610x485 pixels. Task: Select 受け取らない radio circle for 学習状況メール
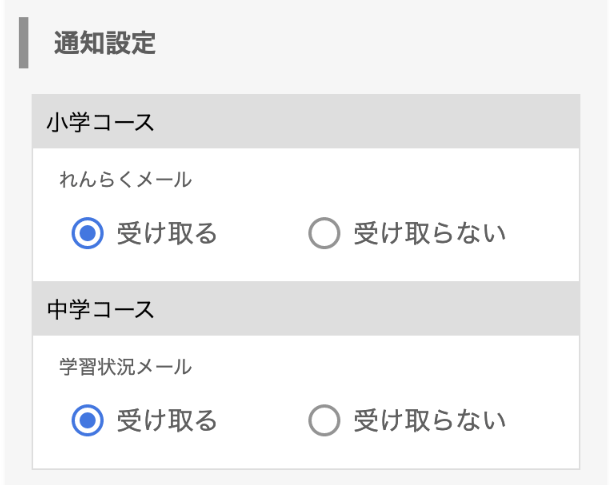324,420
